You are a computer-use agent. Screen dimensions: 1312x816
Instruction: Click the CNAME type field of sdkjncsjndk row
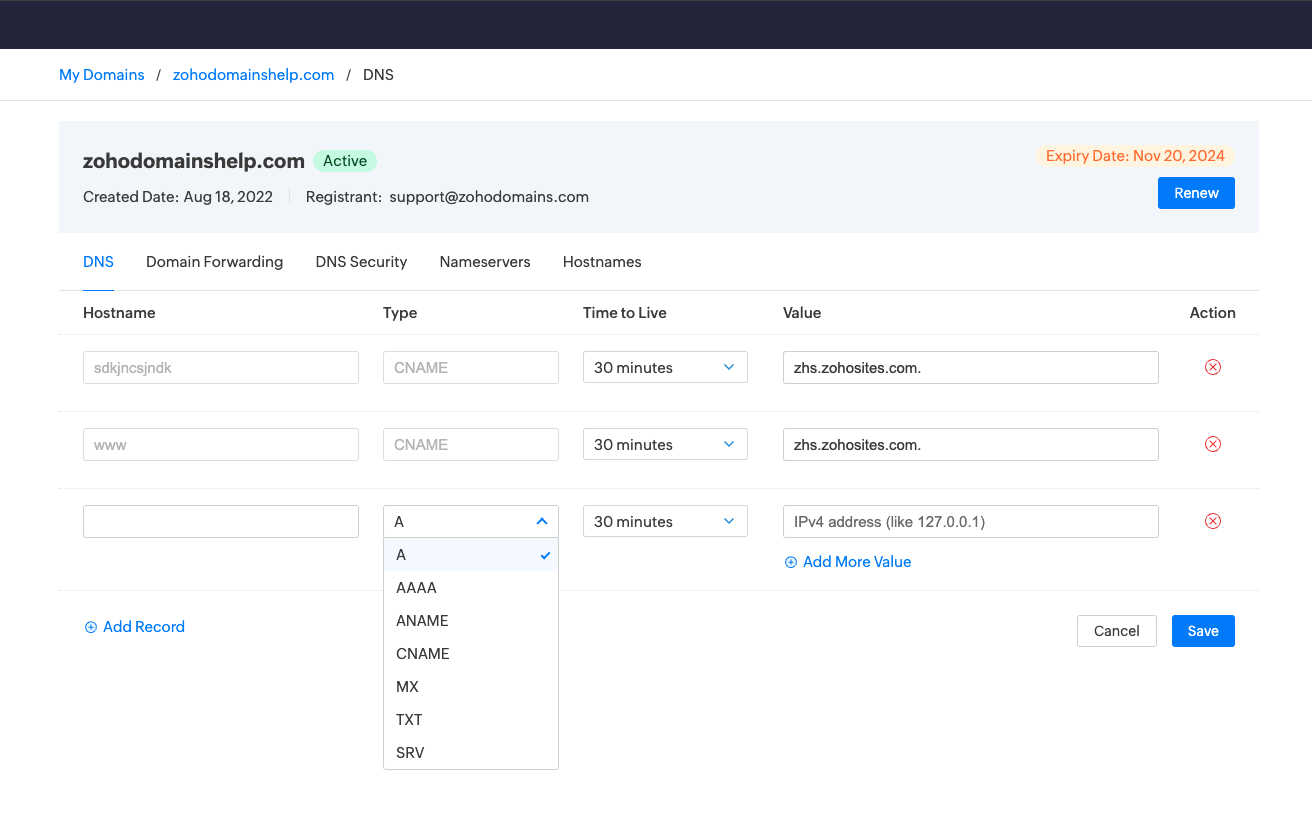tap(471, 367)
